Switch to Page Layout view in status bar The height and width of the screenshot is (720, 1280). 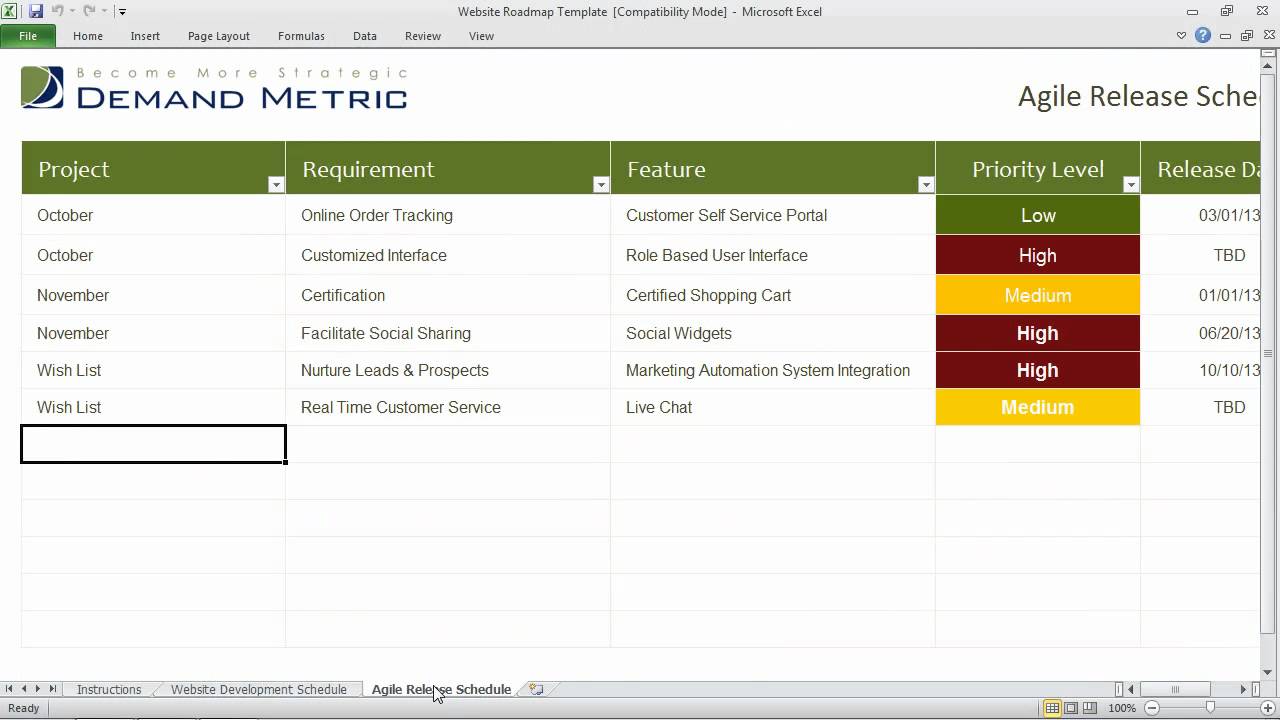(1071, 708)
